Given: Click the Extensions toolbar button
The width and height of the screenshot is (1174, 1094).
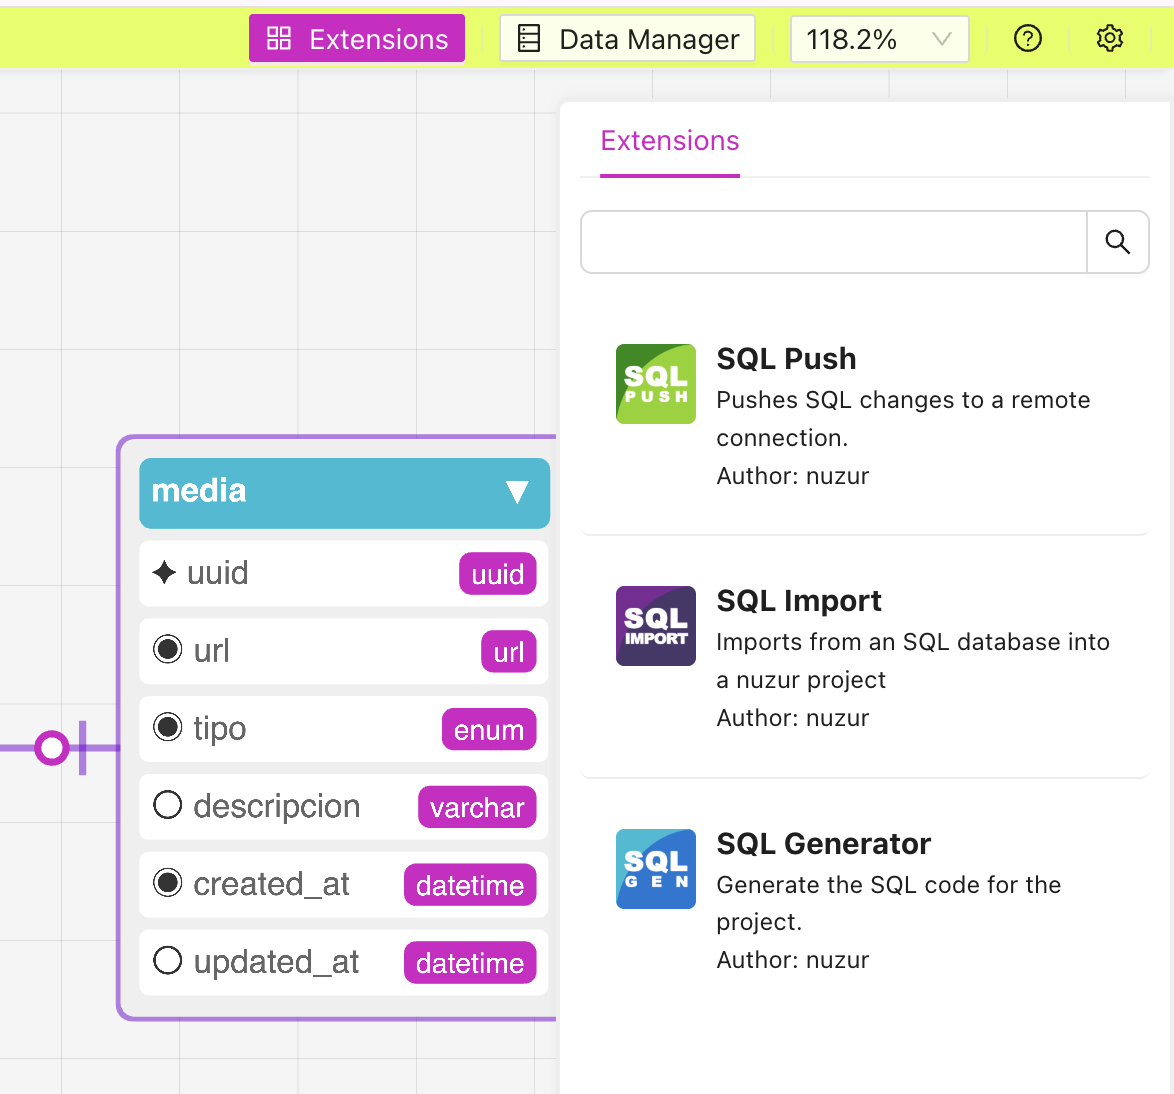Looking at the screenshot, I should (x=357, y=39).
